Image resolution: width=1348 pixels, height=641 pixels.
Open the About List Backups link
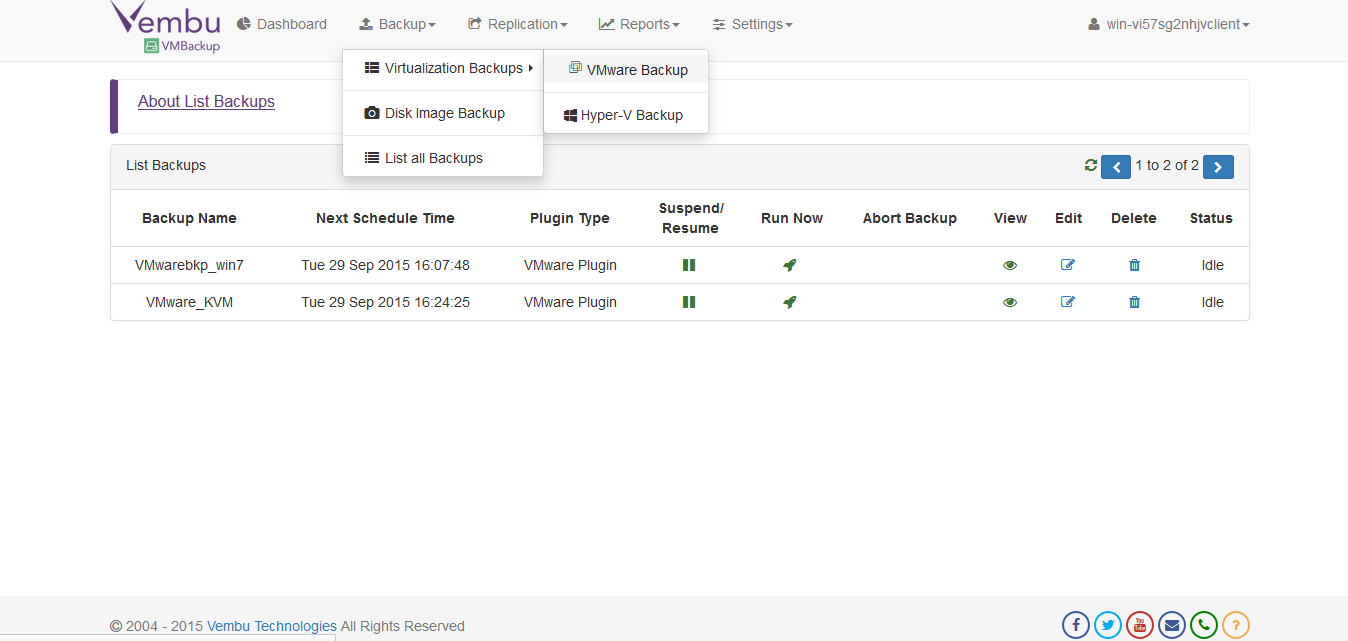click(206, 101)
